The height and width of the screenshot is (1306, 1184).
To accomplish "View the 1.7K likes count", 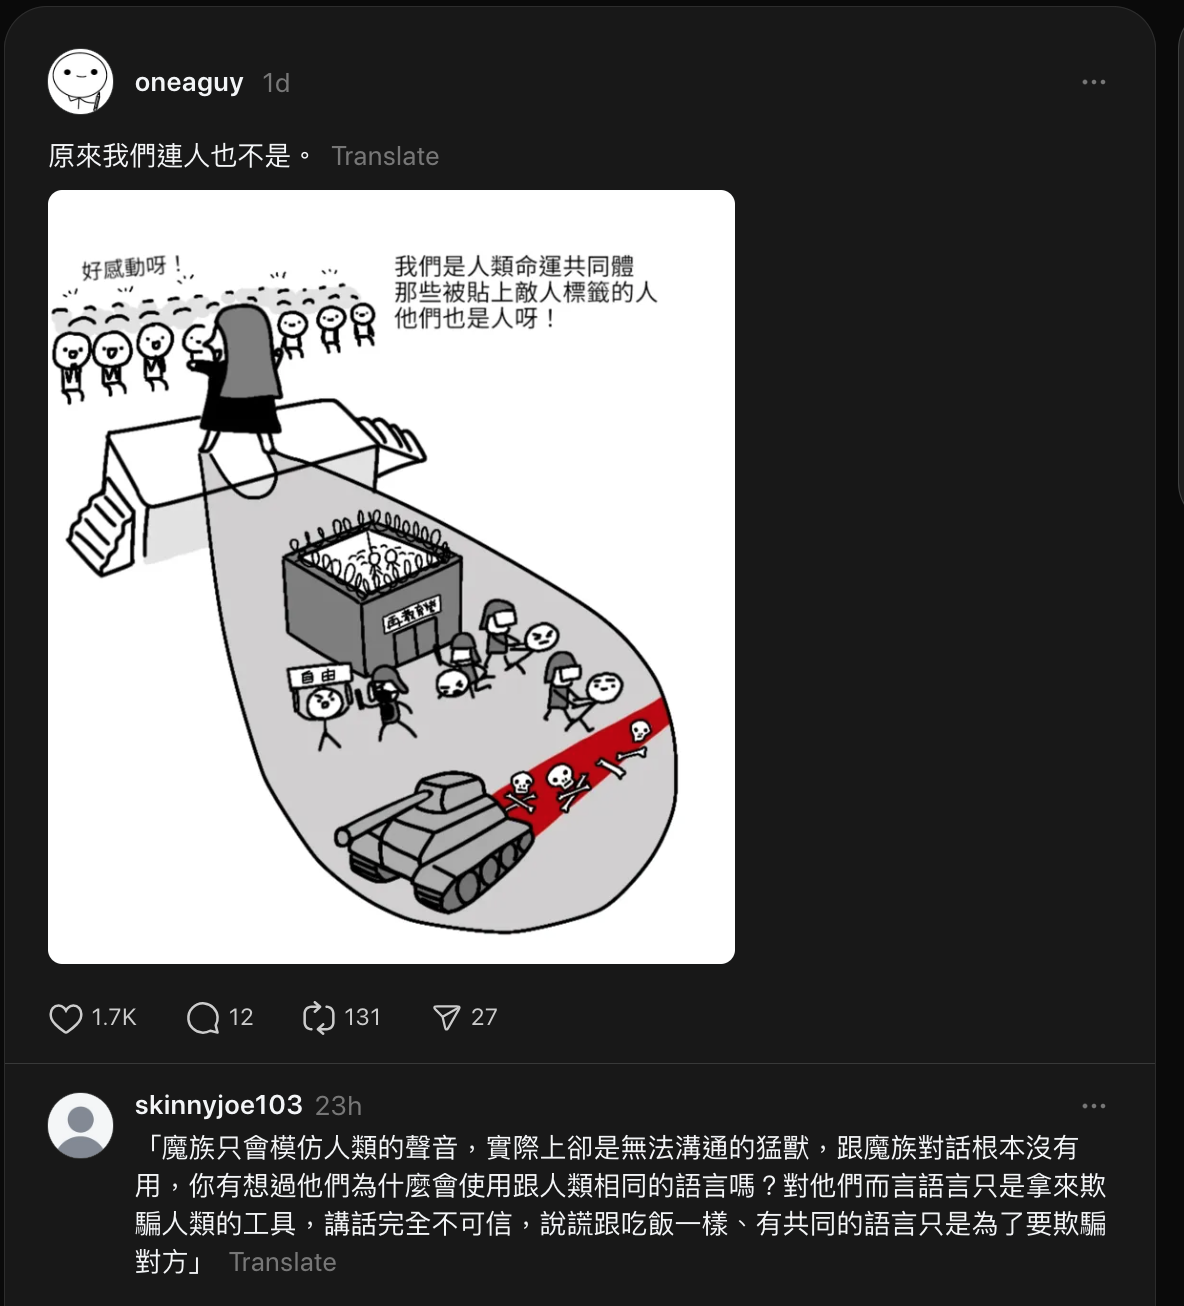I will pyautogui.click(x=114, y=1018).
